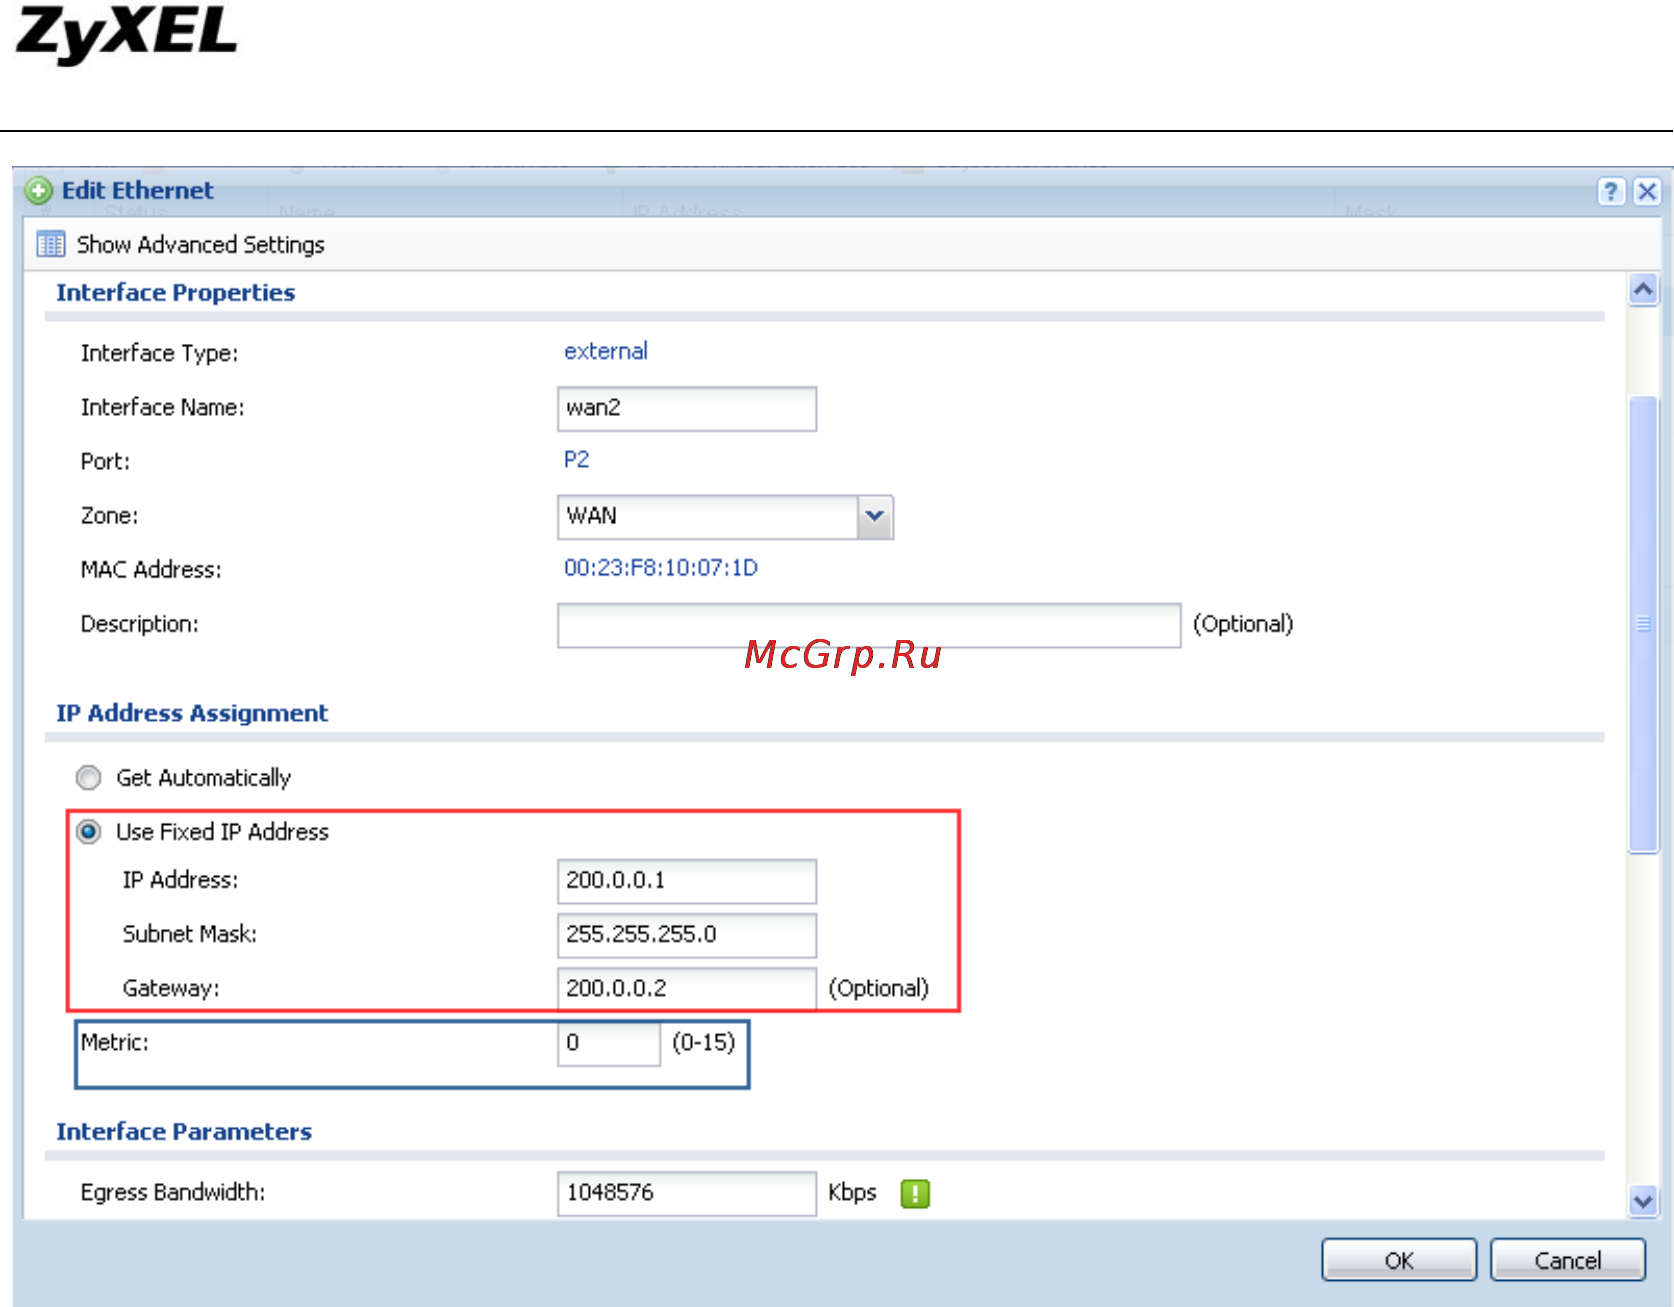Click the Cancel button
This screenshot has height=1307, width=1674.
coord(1567,1260)
